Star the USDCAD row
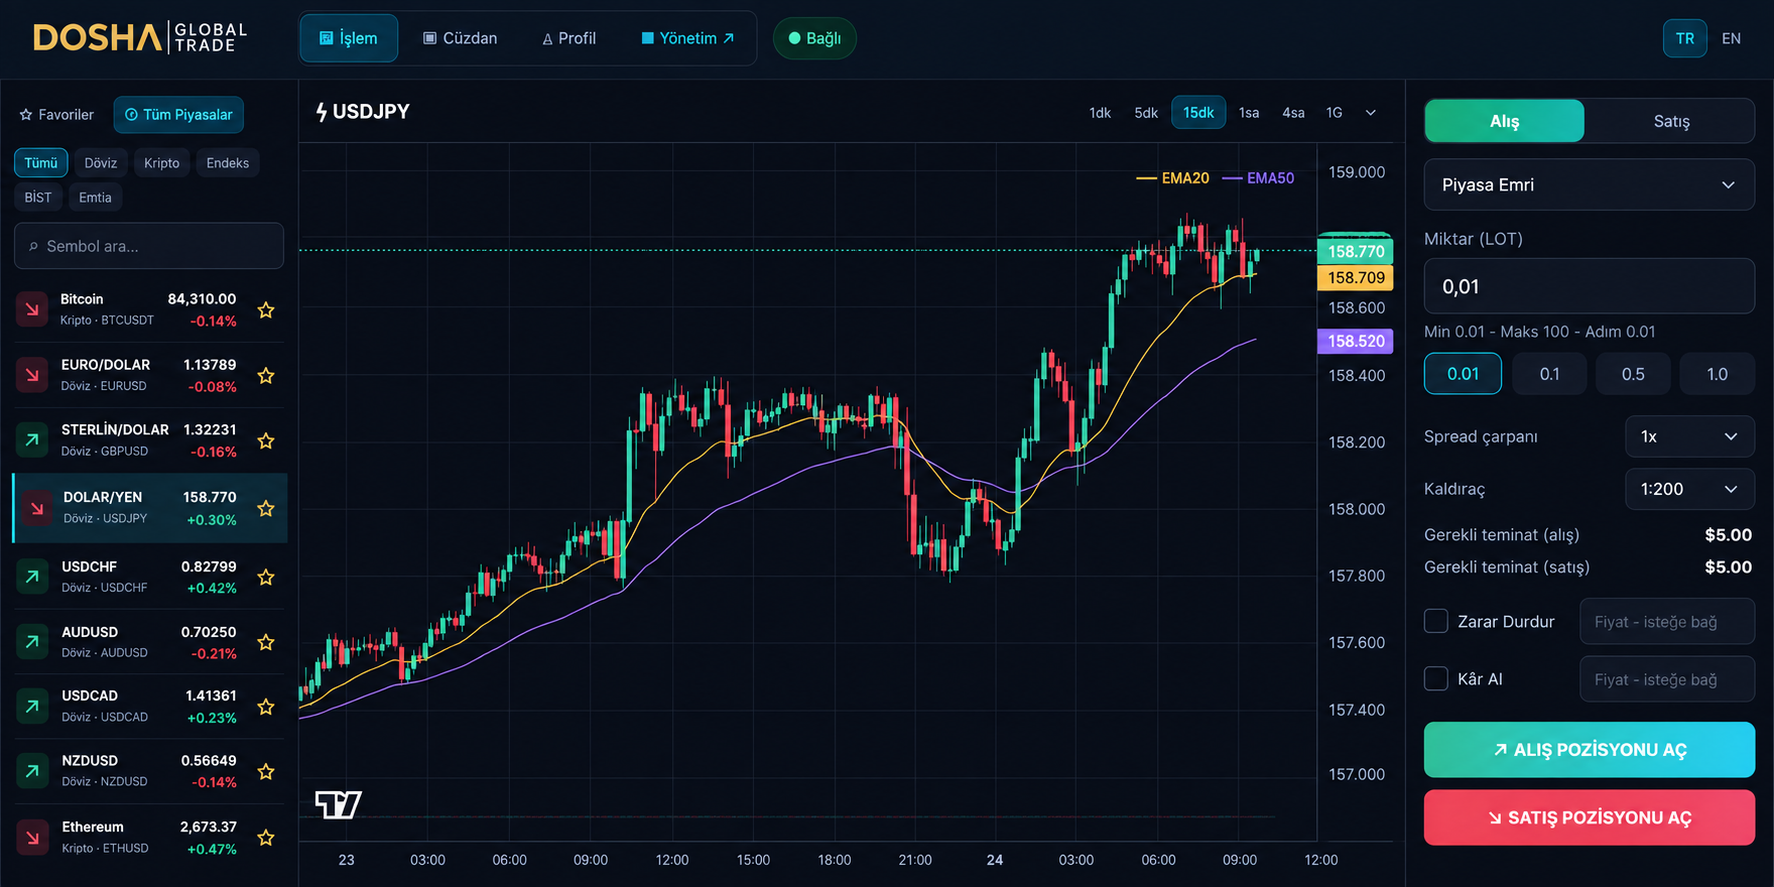Screen dimensions: 1774x887 click(x=266, y=707)
